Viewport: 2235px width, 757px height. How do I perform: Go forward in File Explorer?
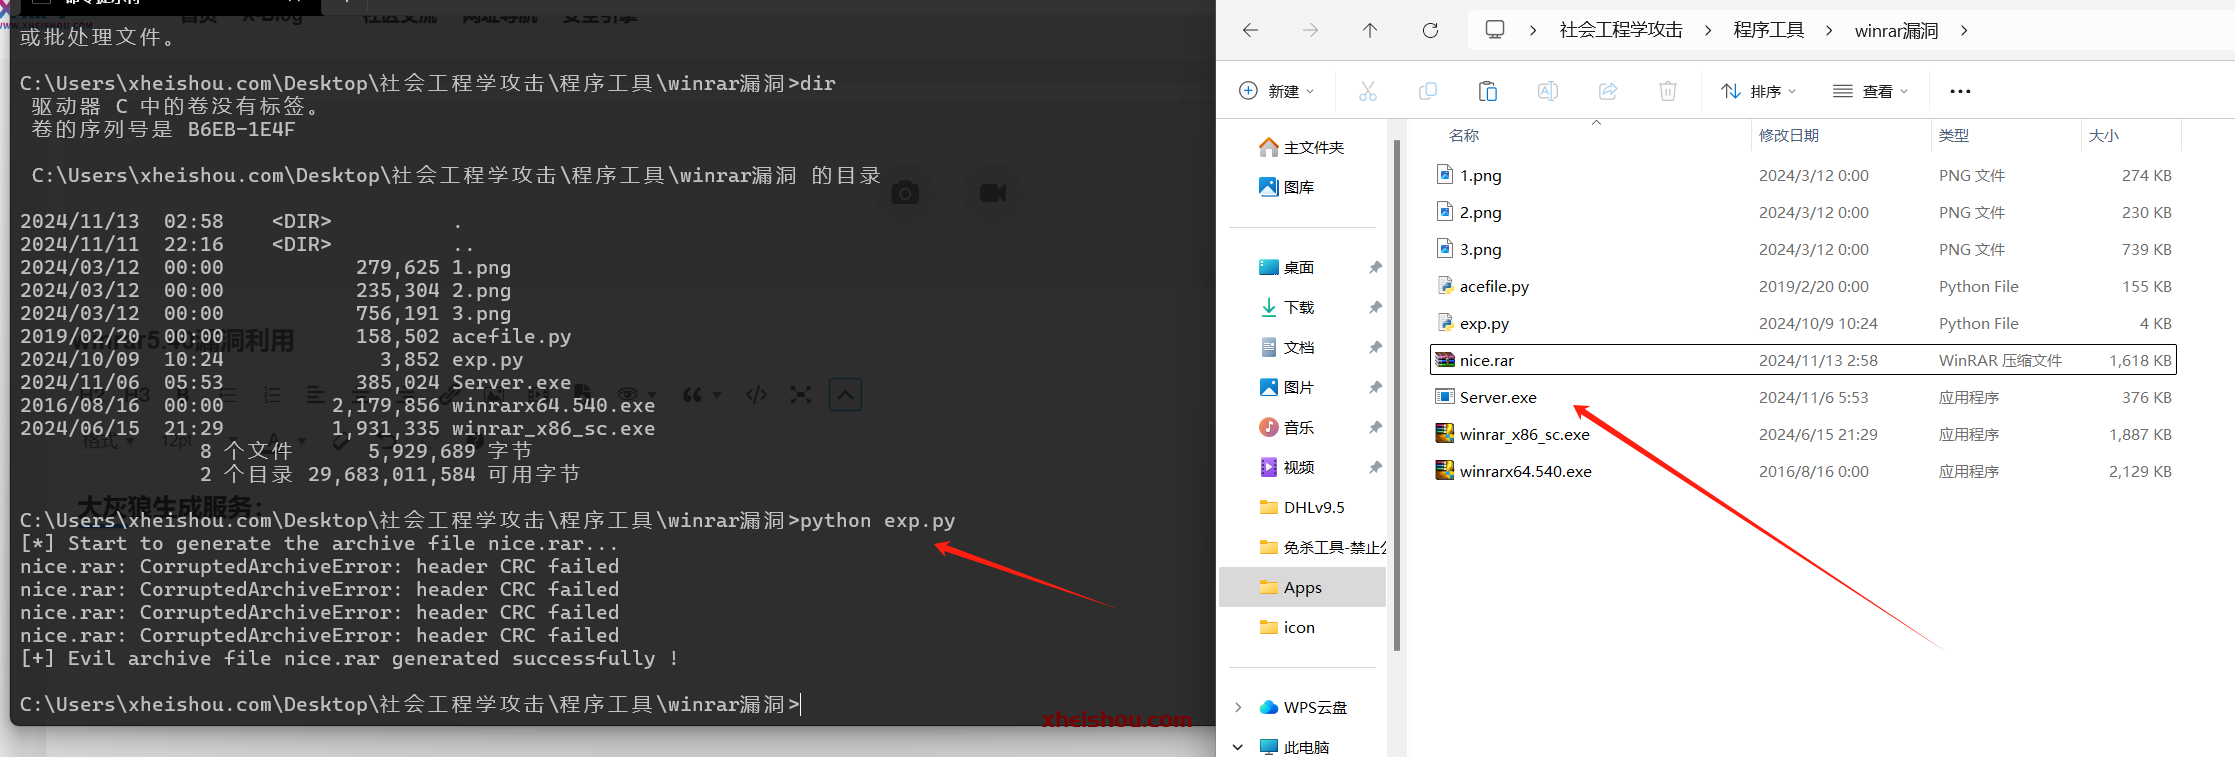click(1310, 30)
